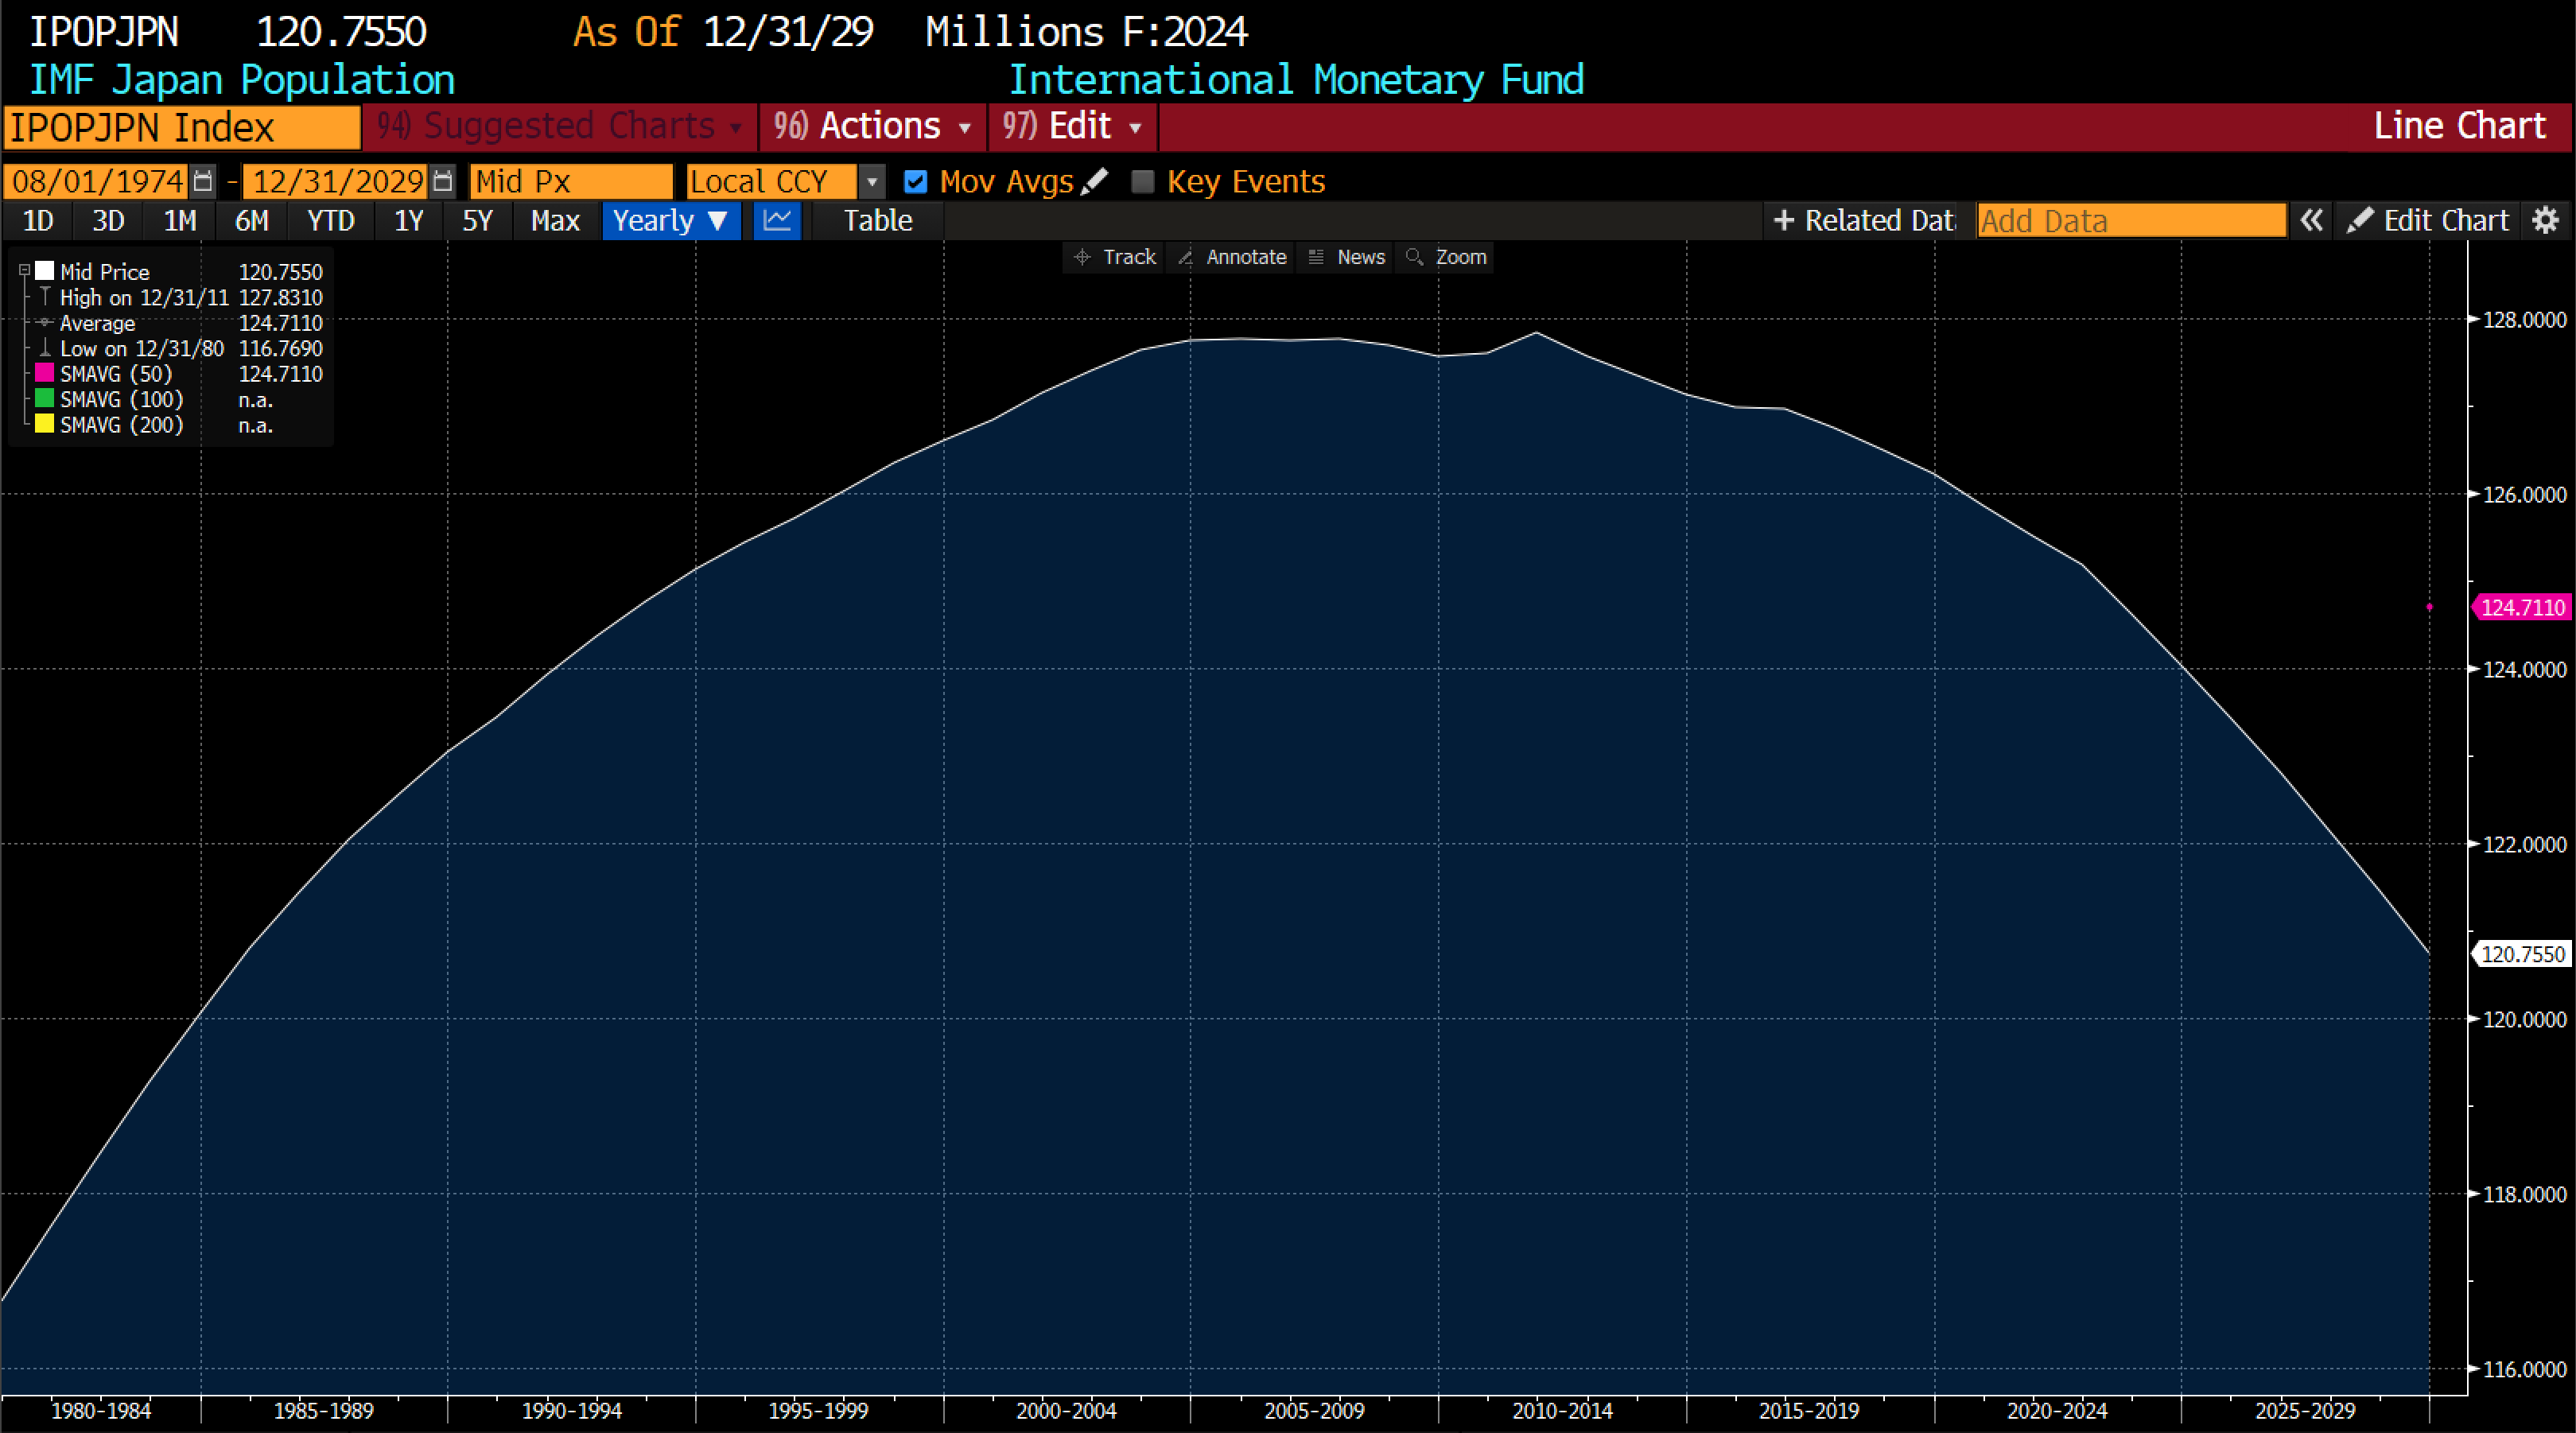Open end date calendar picker icon

point(442,181)
